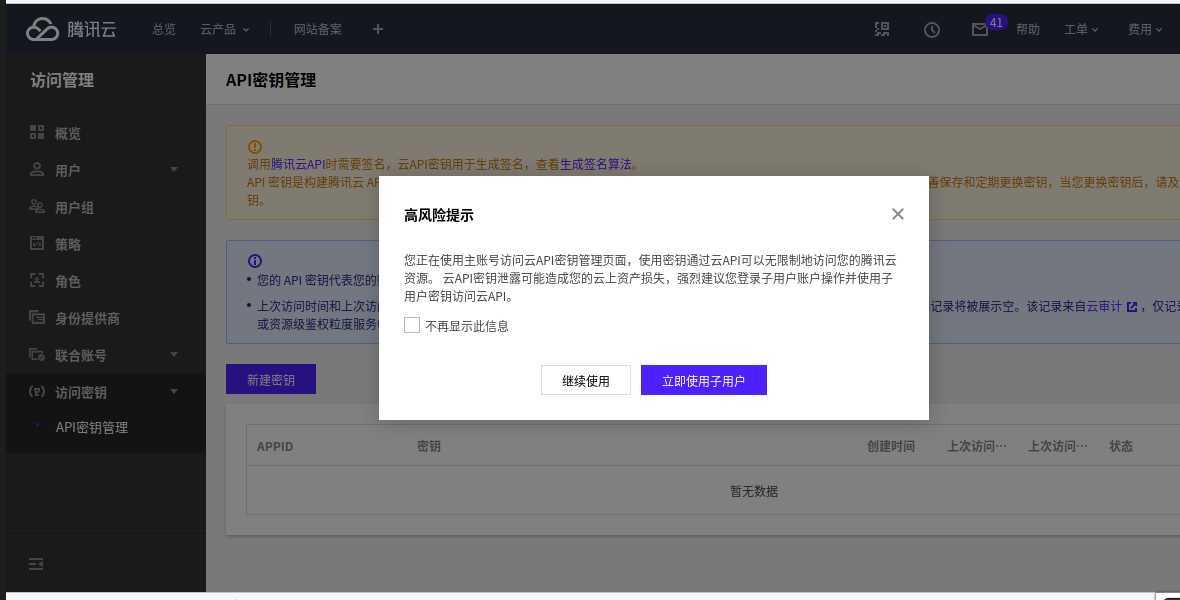Click the 身份提供商 icon
Image resolution: width=1180 pixels, height=600 pixels.
(x=37, y=317)
